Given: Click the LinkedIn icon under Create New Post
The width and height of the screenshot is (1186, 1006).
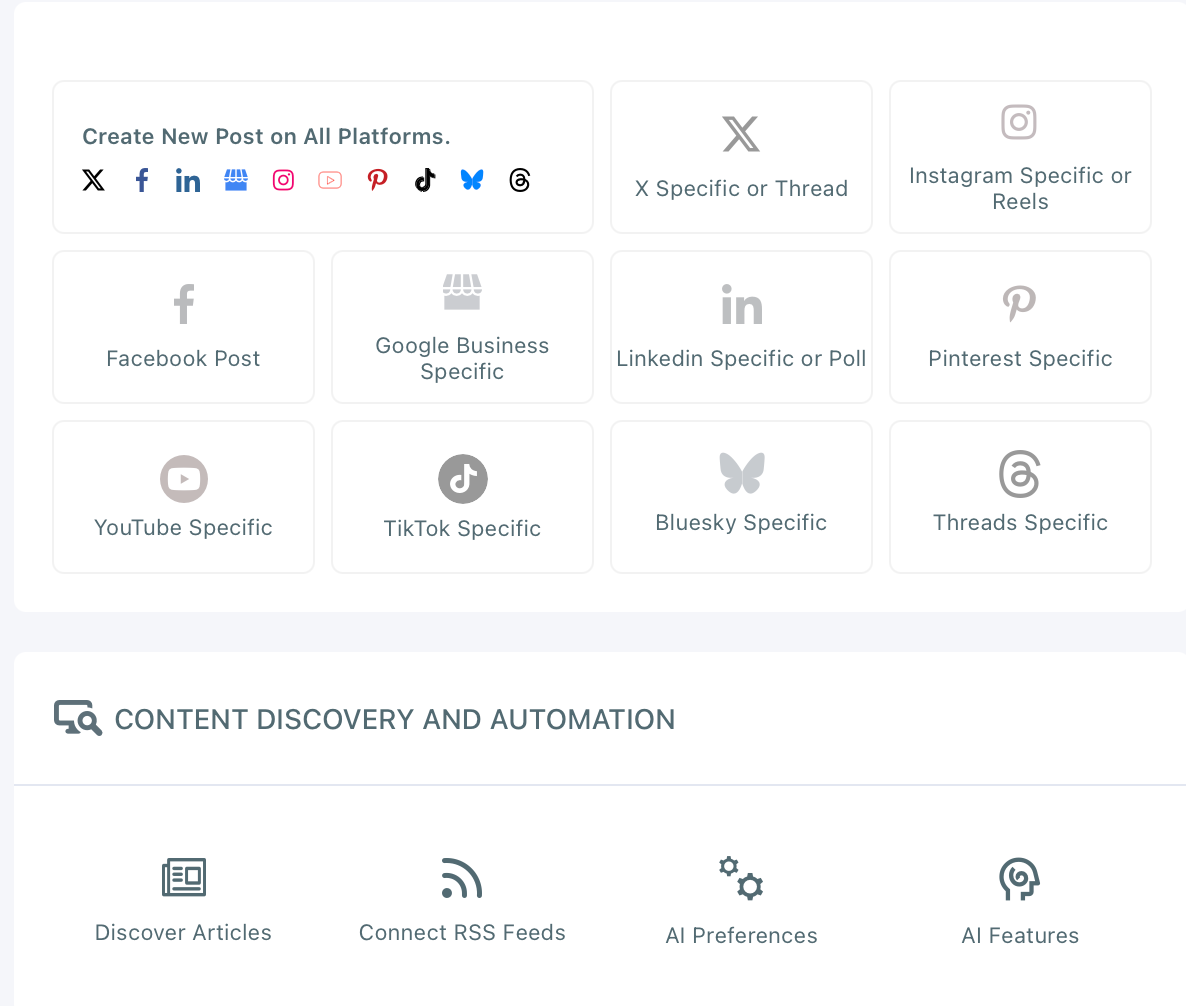Looking at the screenshot, I should click(187, 180).
